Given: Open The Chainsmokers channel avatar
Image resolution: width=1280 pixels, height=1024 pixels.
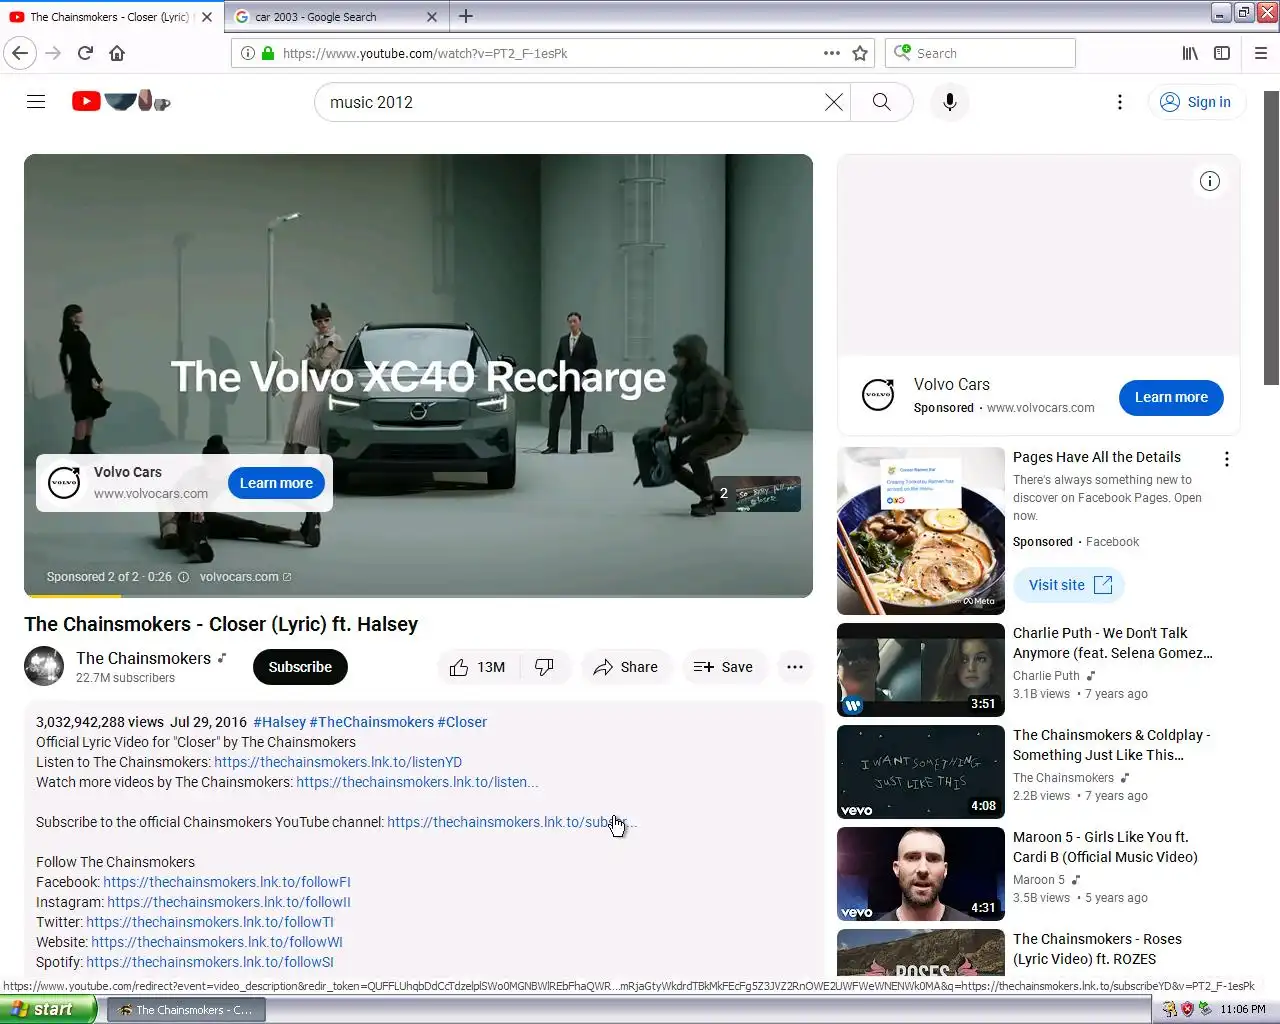Looking at the screenshot, I should point(44,667).
